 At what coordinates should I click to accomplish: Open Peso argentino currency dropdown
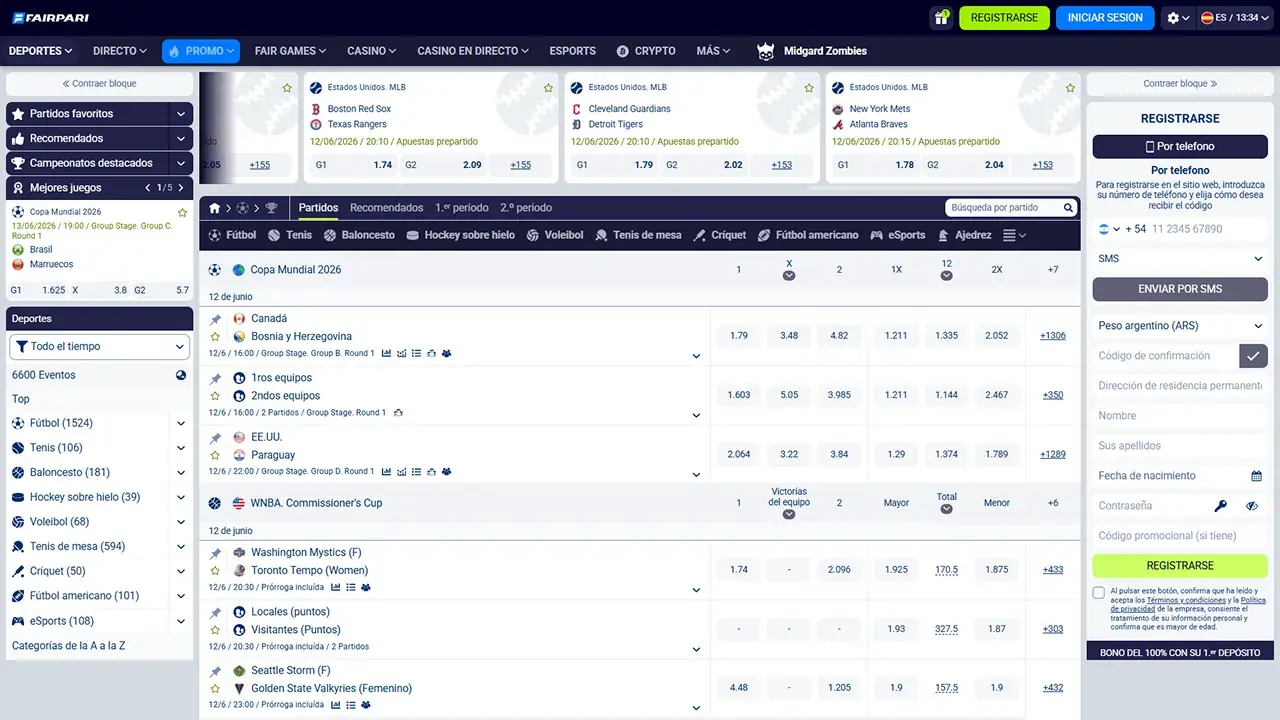[1180, 326]
